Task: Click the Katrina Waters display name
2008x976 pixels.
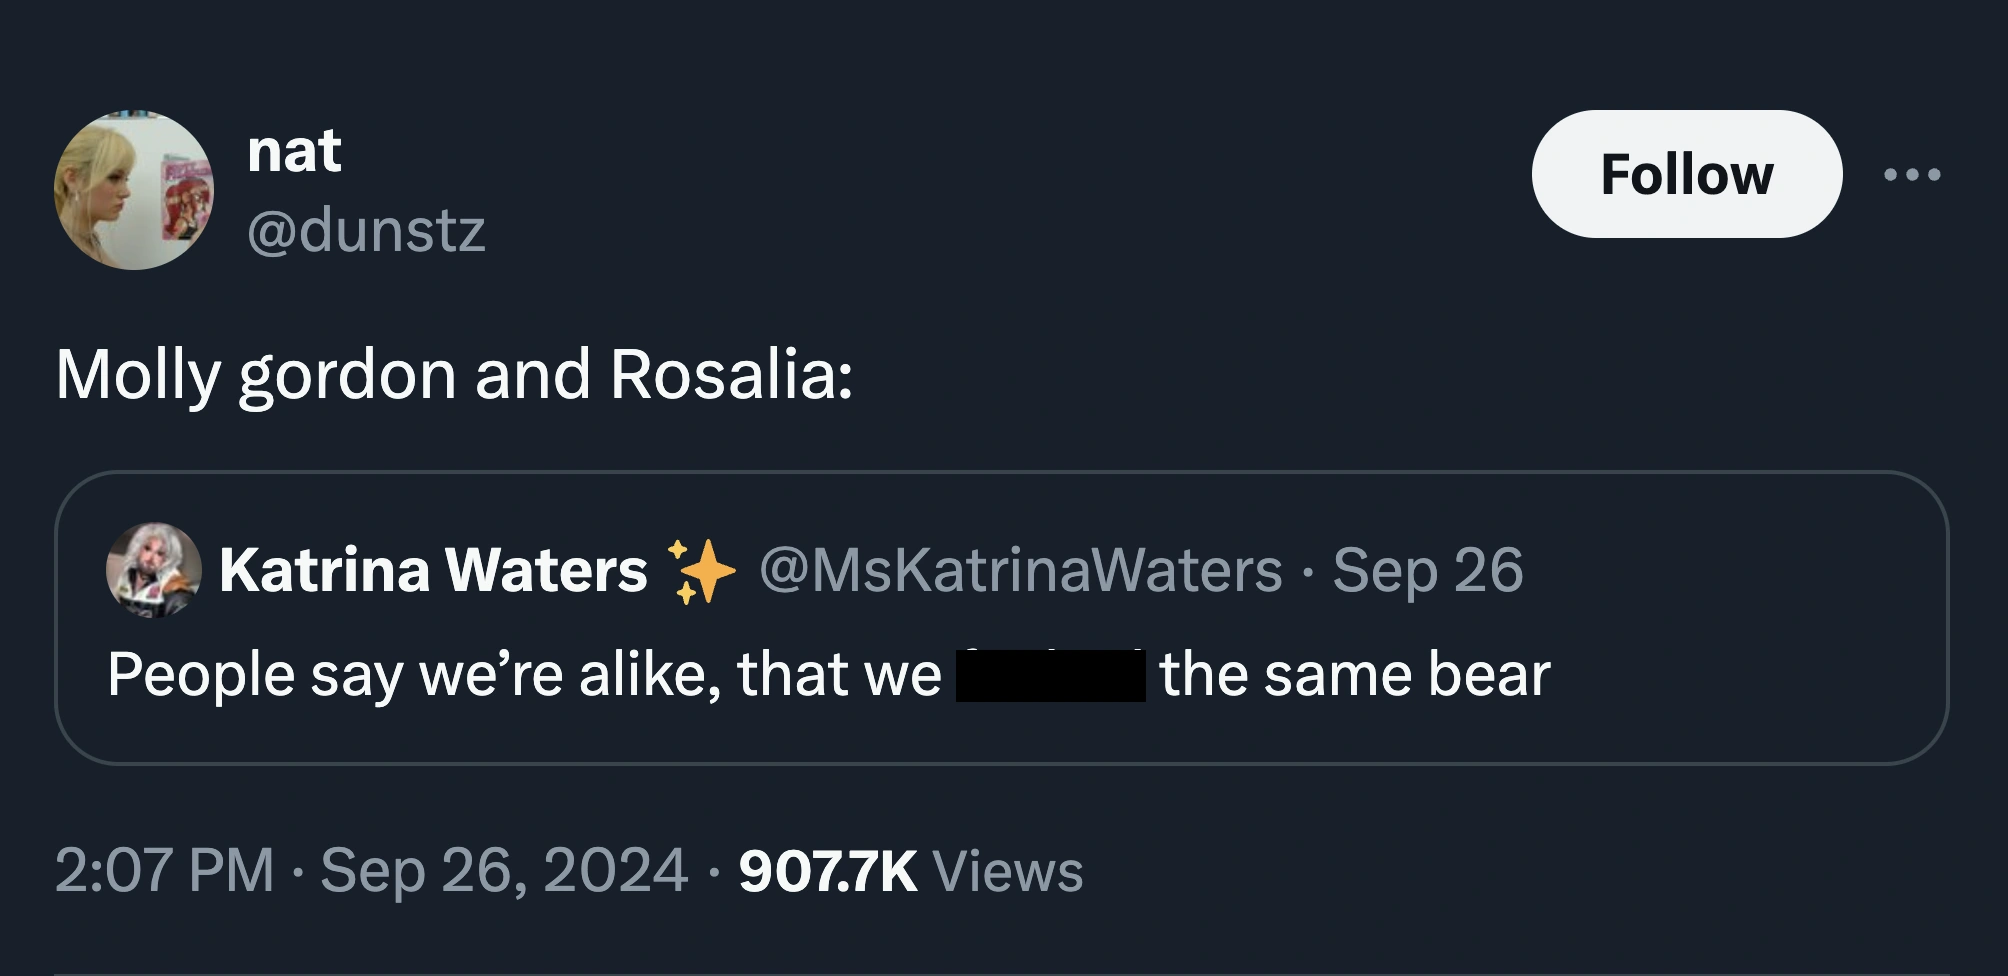Action: [x=433, y=570]
